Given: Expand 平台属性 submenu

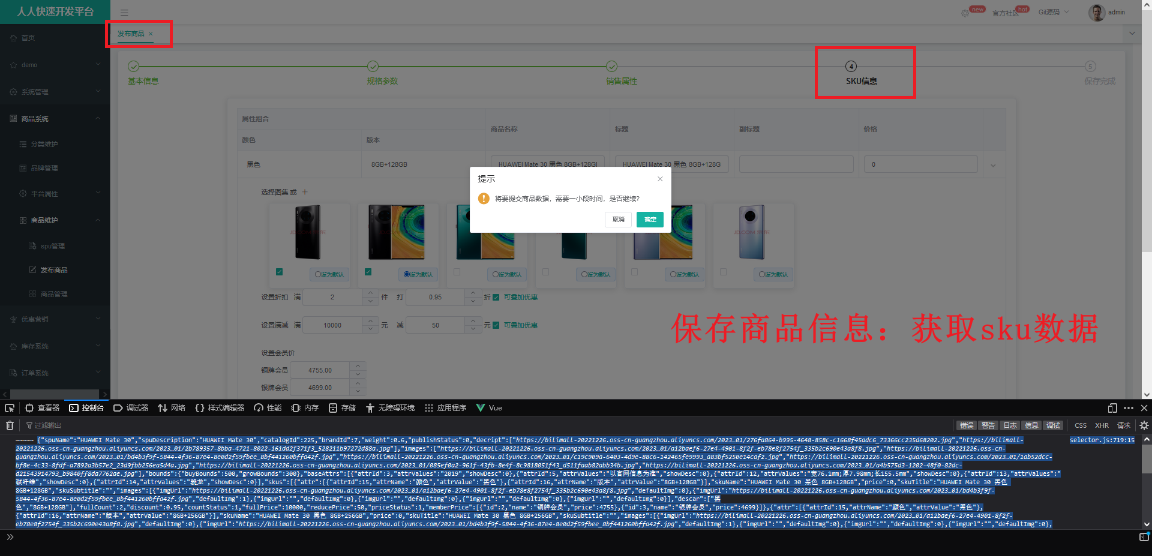Looking at the screenshot, I should coord(55,194).
